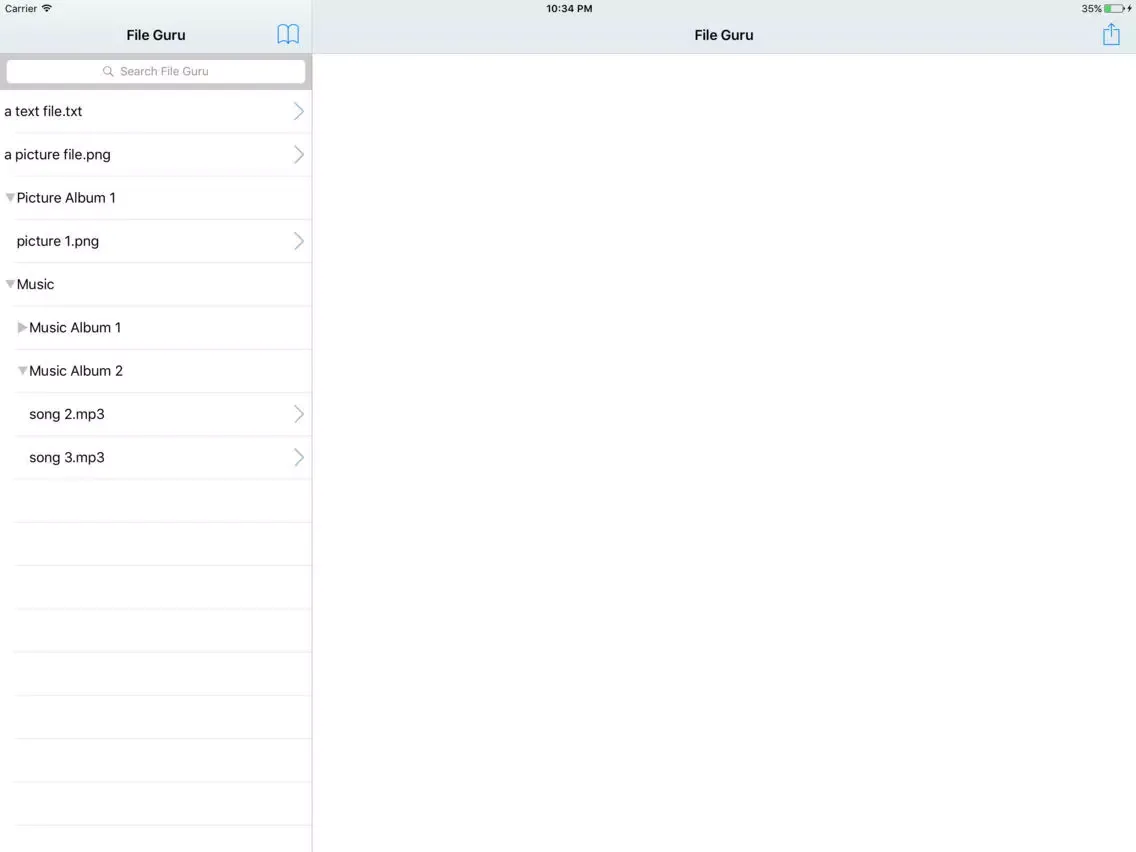Image resolution: width=1136 pixels, height=852 pixels.
Task: Open picture 1.png
Action: (156, 241)
